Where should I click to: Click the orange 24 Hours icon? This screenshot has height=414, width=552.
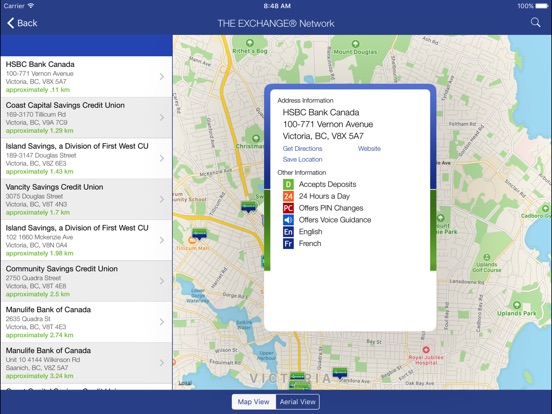click(288, 196)
